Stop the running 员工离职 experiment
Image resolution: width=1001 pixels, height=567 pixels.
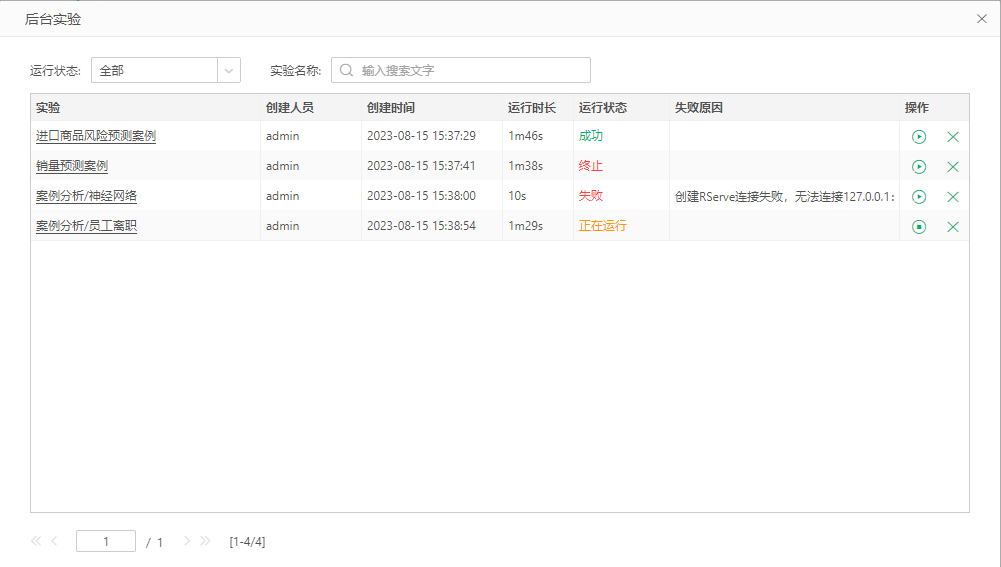click(919, 227)
